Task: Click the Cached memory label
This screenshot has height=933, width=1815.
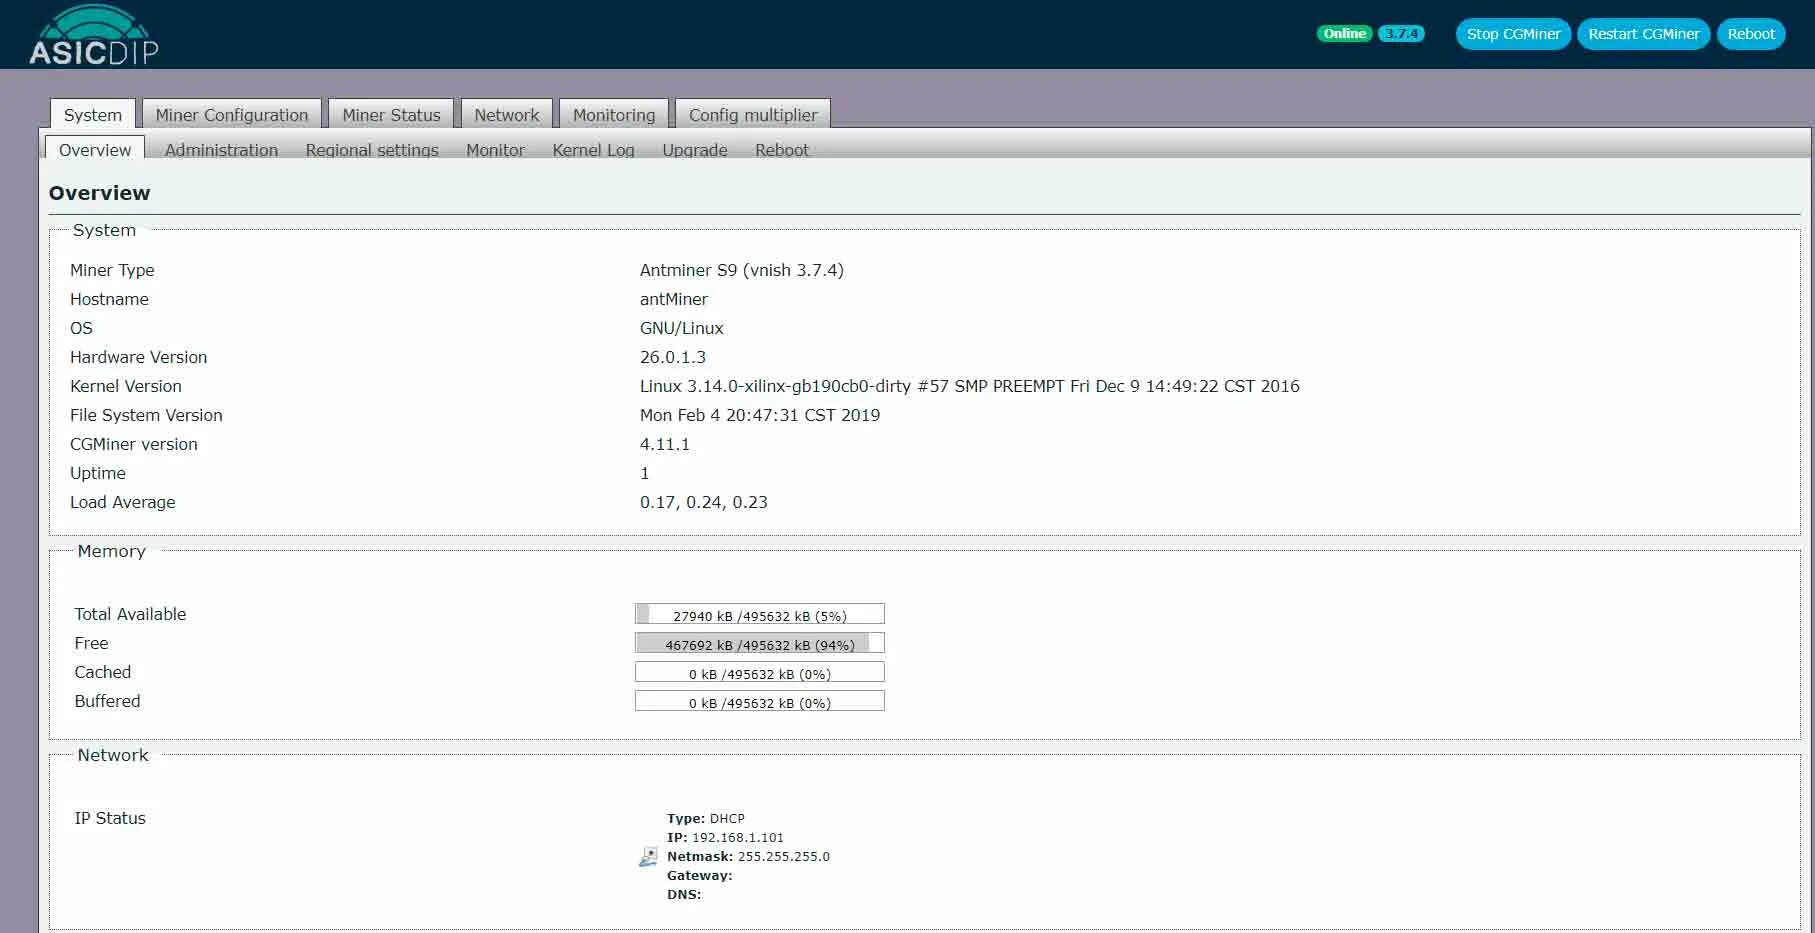Action: 102,672
